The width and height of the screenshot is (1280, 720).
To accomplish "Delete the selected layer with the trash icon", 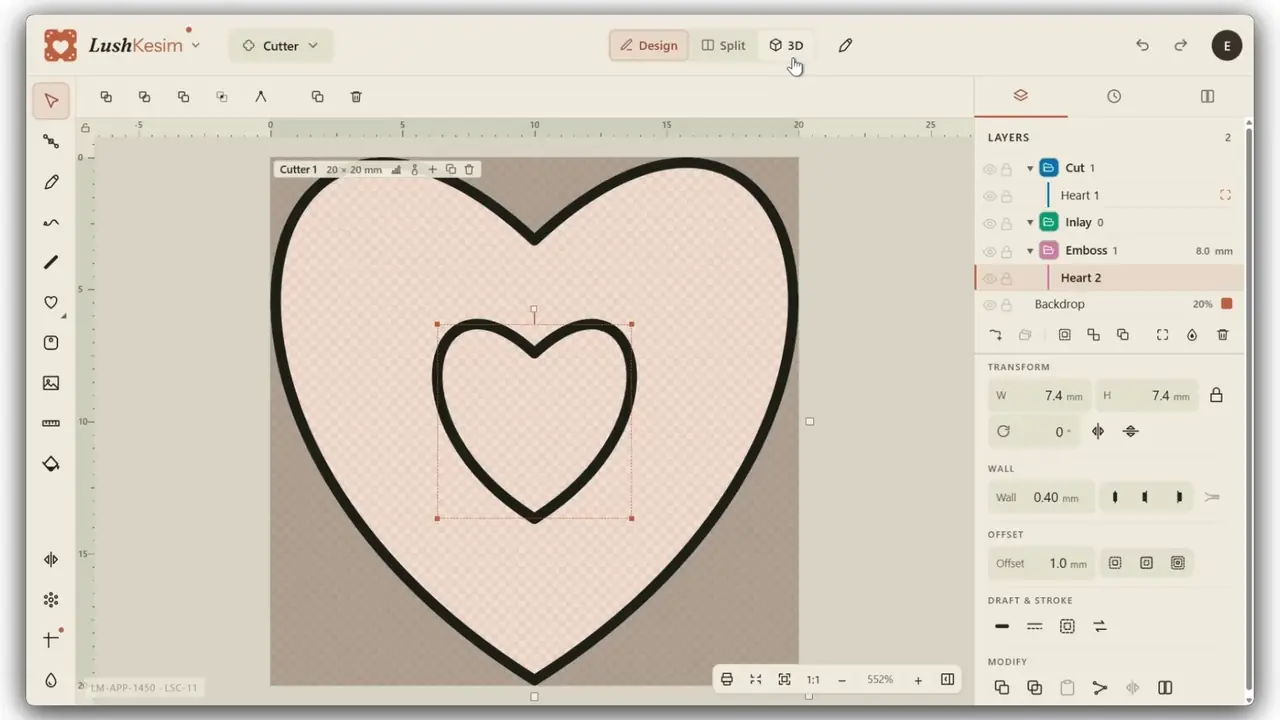I will point(1222,335).
